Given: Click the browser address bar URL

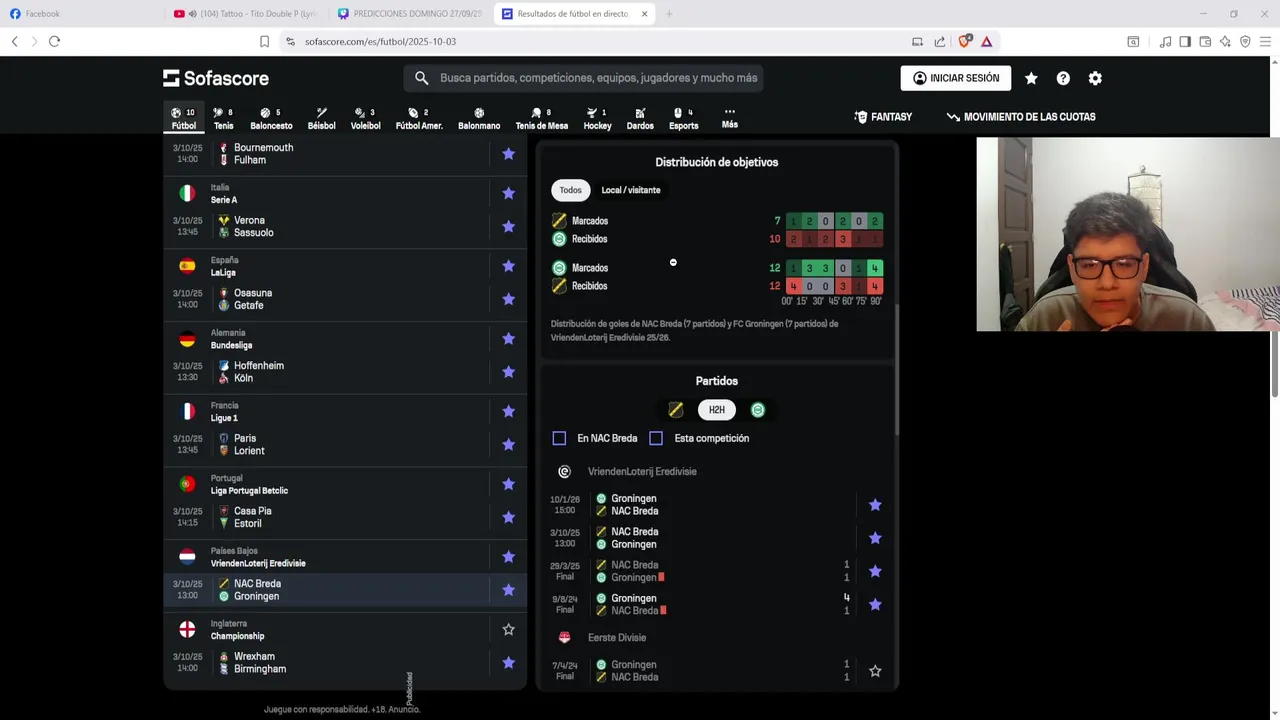Looking at the screenshot, I should (380, 41).
